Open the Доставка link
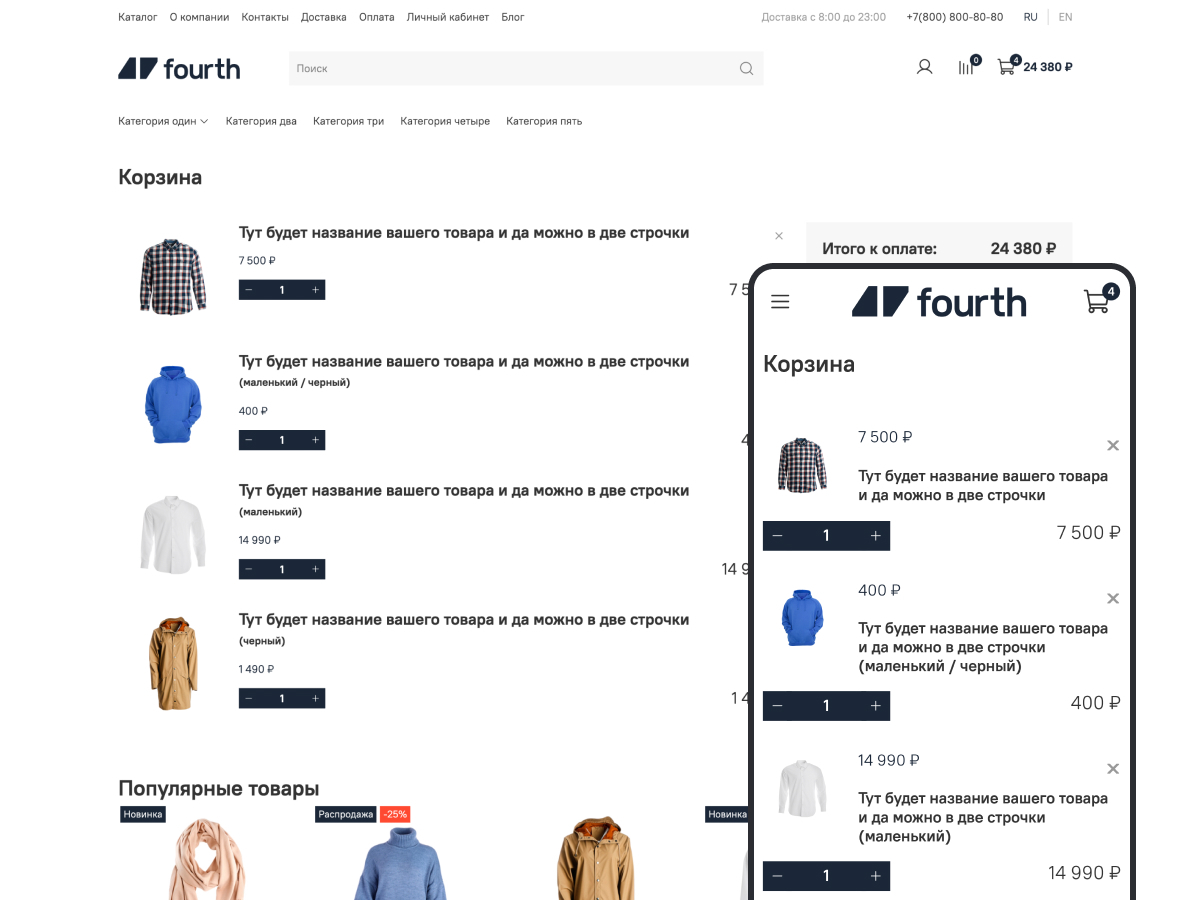This screenshot has width=1200, height=900. [324, 17]
